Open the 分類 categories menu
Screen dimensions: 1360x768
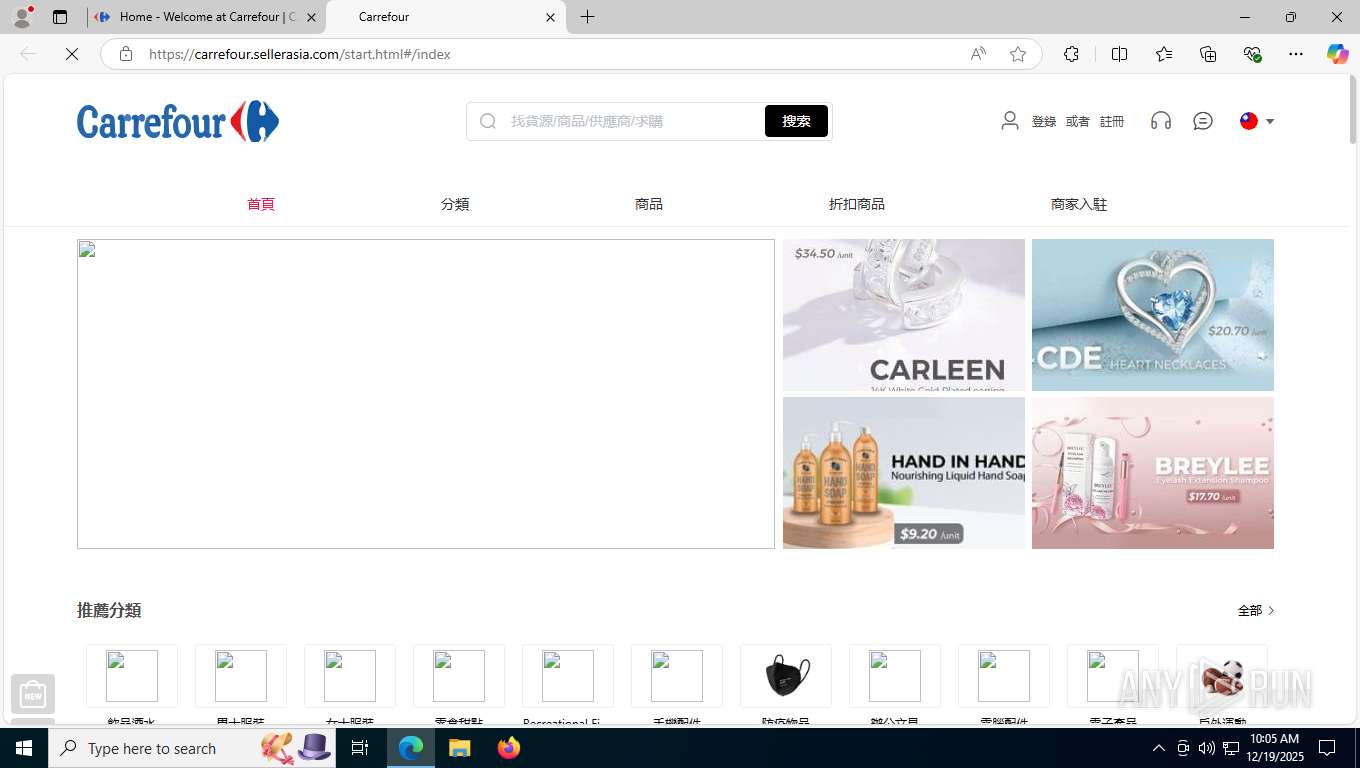click(x=455, y=204)
